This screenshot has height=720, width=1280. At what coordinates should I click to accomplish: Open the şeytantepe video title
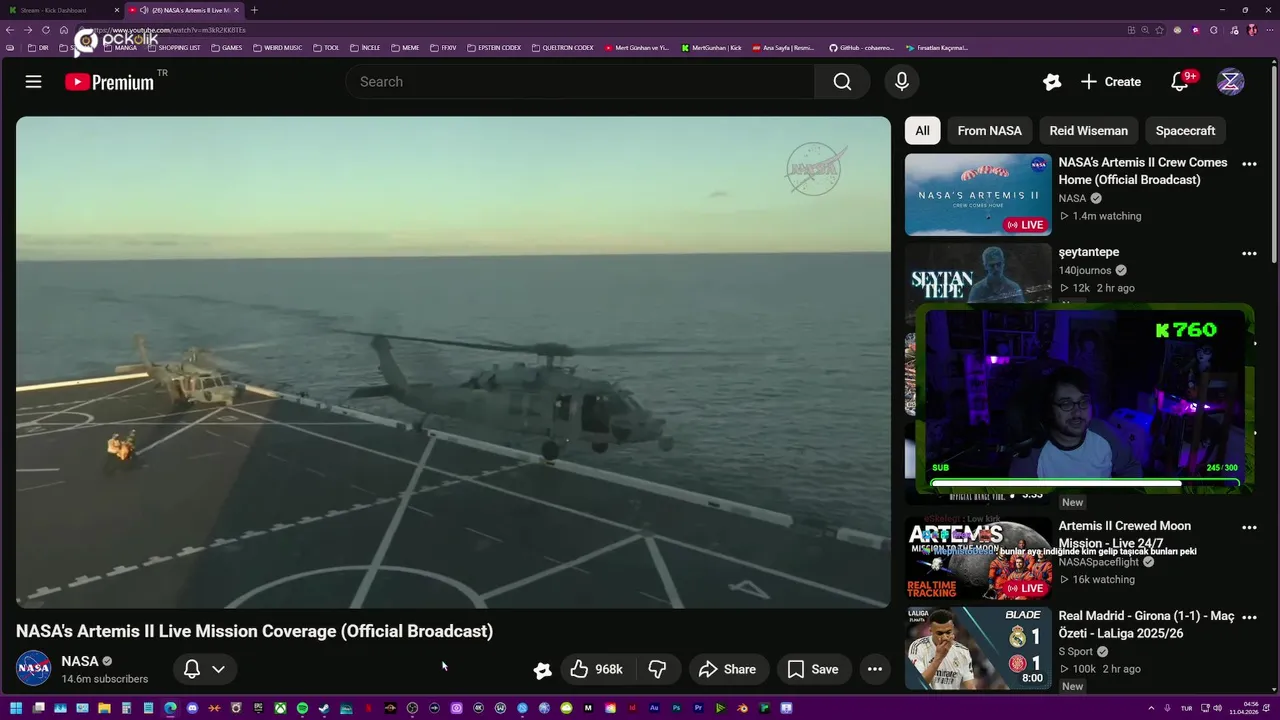[x=1089, y=252]
